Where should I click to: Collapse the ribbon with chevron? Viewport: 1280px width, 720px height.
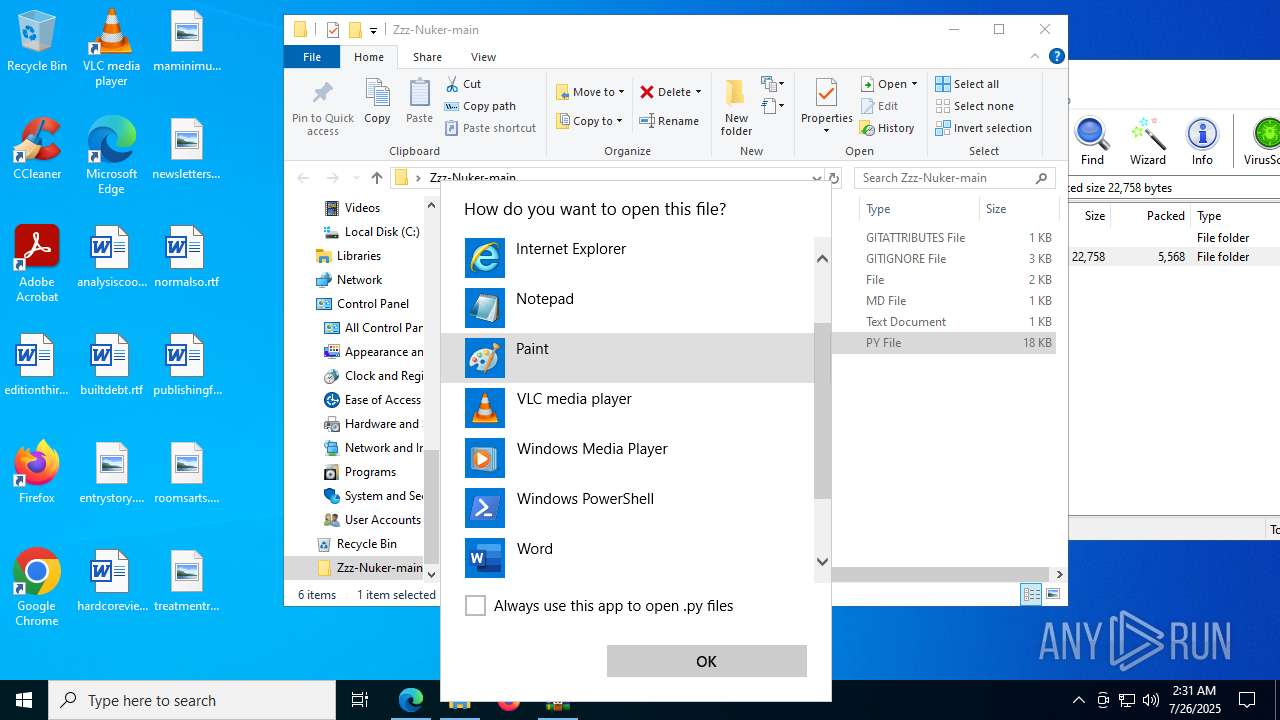[1035, 57]
